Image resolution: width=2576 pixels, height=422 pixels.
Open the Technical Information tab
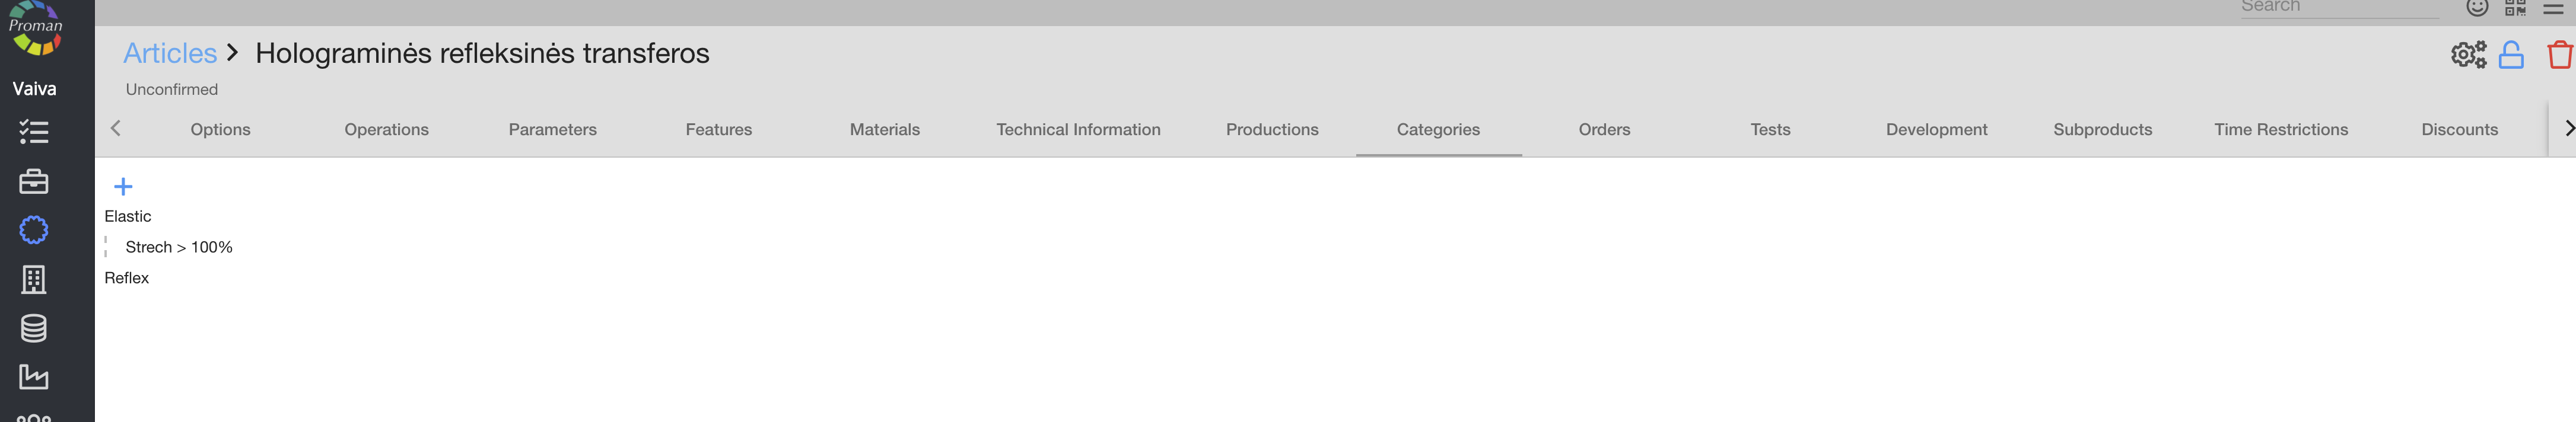(x=1078, y=129)
